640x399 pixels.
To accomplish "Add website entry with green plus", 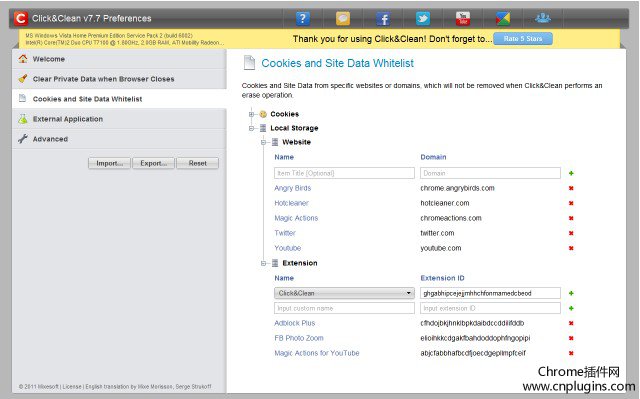I will [x=571, y=173].
